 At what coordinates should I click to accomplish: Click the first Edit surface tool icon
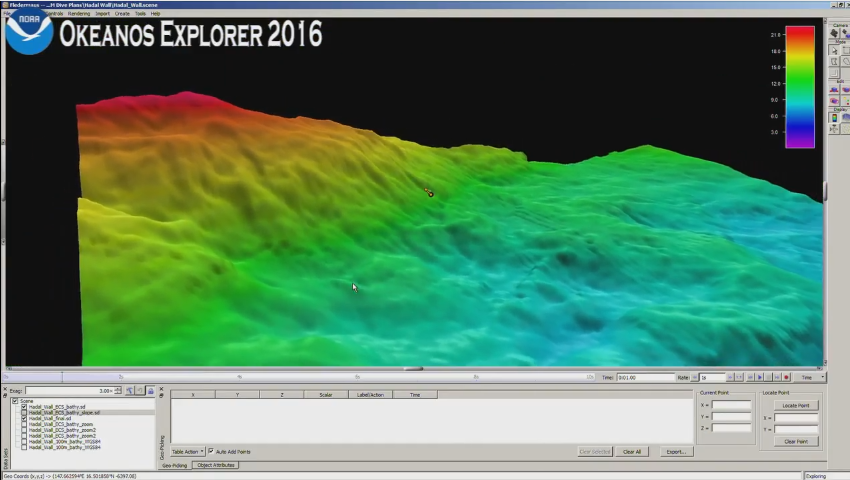[x=834, y=89]
